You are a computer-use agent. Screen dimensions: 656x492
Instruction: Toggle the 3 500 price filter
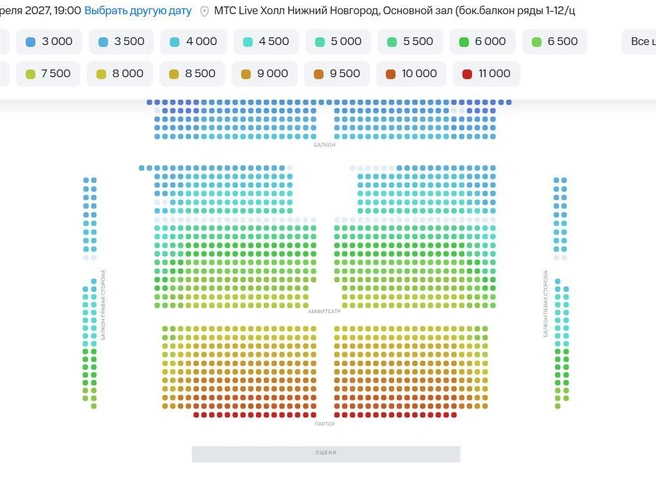121,41
